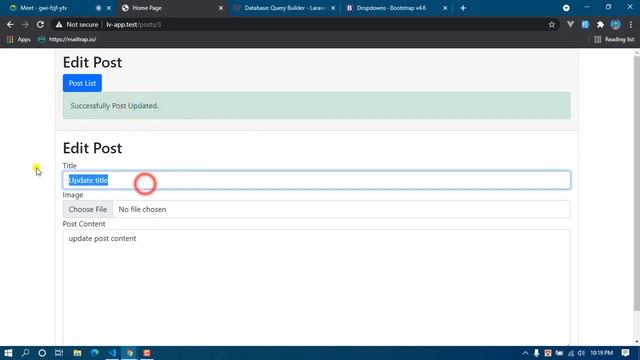Open the Apps bookmarks shortcut
This screenshot has width=640, height=360.
click(x=19, y=39)
